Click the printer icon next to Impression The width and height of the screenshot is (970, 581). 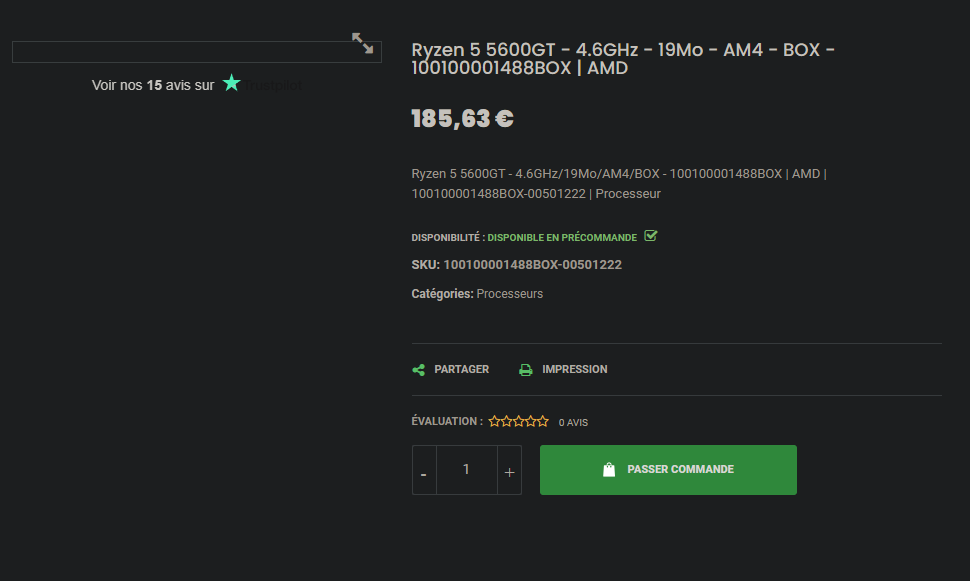click(x=525, y=370)
